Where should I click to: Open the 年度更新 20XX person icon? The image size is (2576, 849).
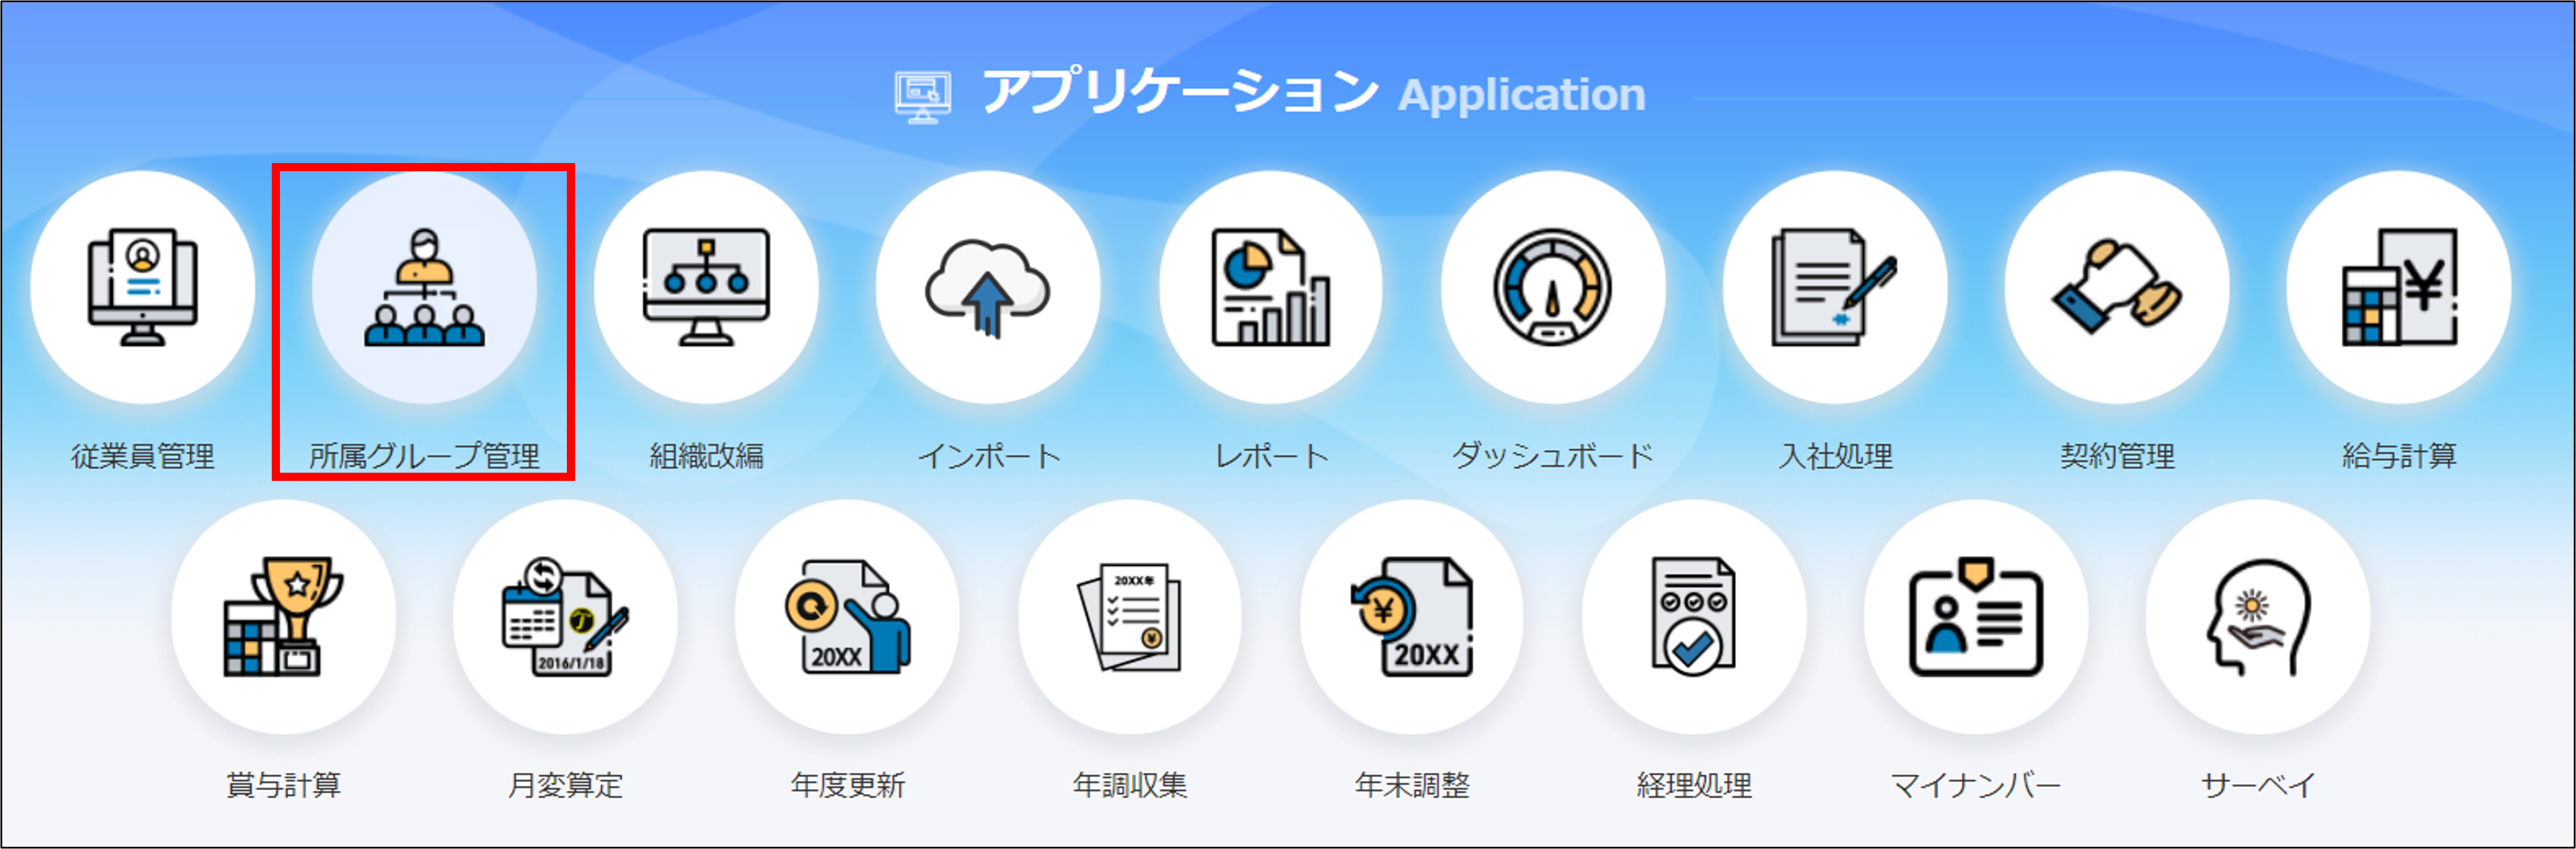coord(847,617)
